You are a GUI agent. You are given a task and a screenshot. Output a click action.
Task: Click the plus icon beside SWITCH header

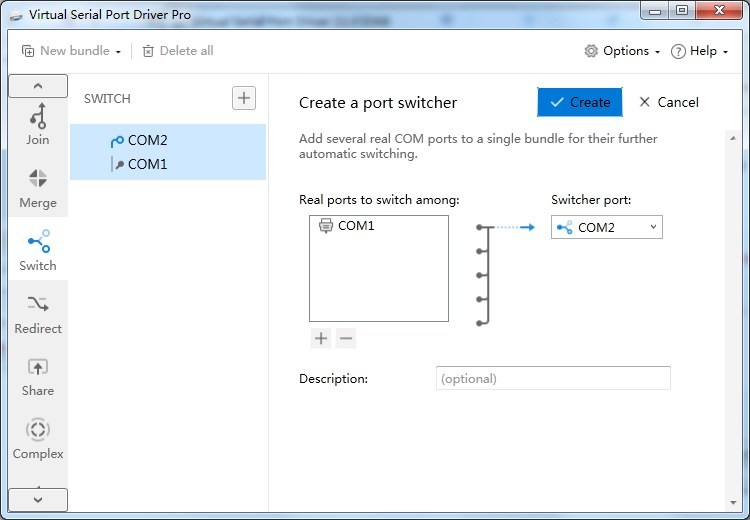click(244, 98)
